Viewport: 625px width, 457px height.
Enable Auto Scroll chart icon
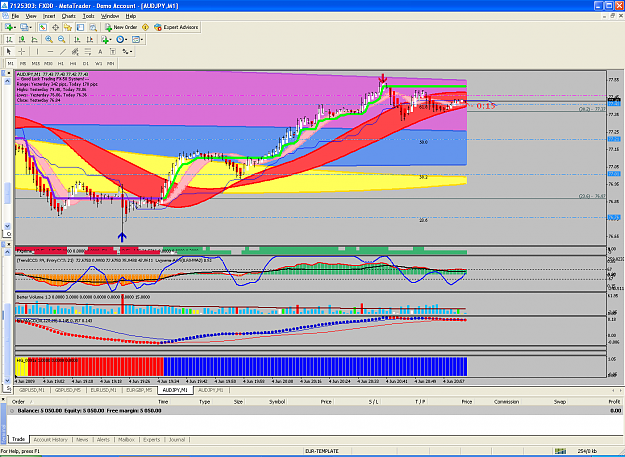click(77, 39)
